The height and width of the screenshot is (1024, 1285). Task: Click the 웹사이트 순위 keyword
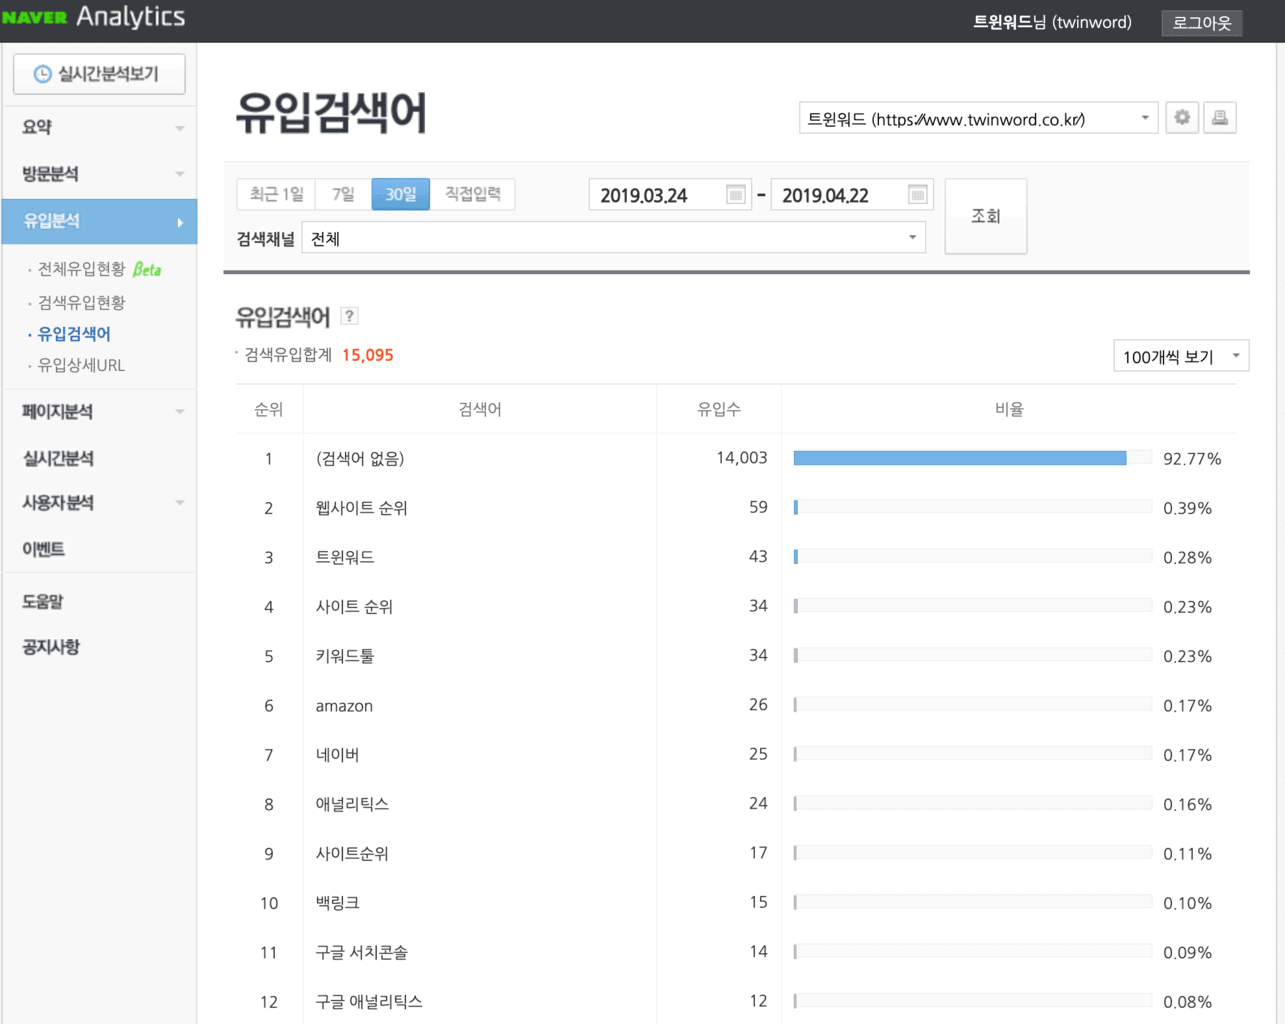[x=361, y=508]
